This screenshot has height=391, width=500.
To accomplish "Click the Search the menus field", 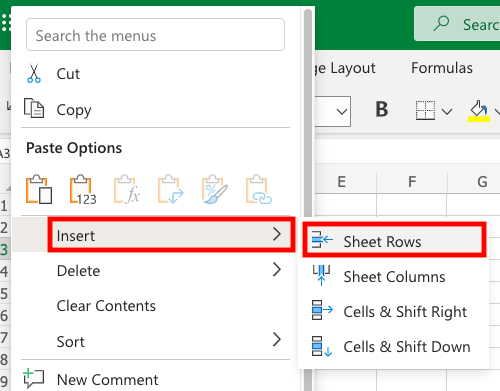I will click(155, 35).
